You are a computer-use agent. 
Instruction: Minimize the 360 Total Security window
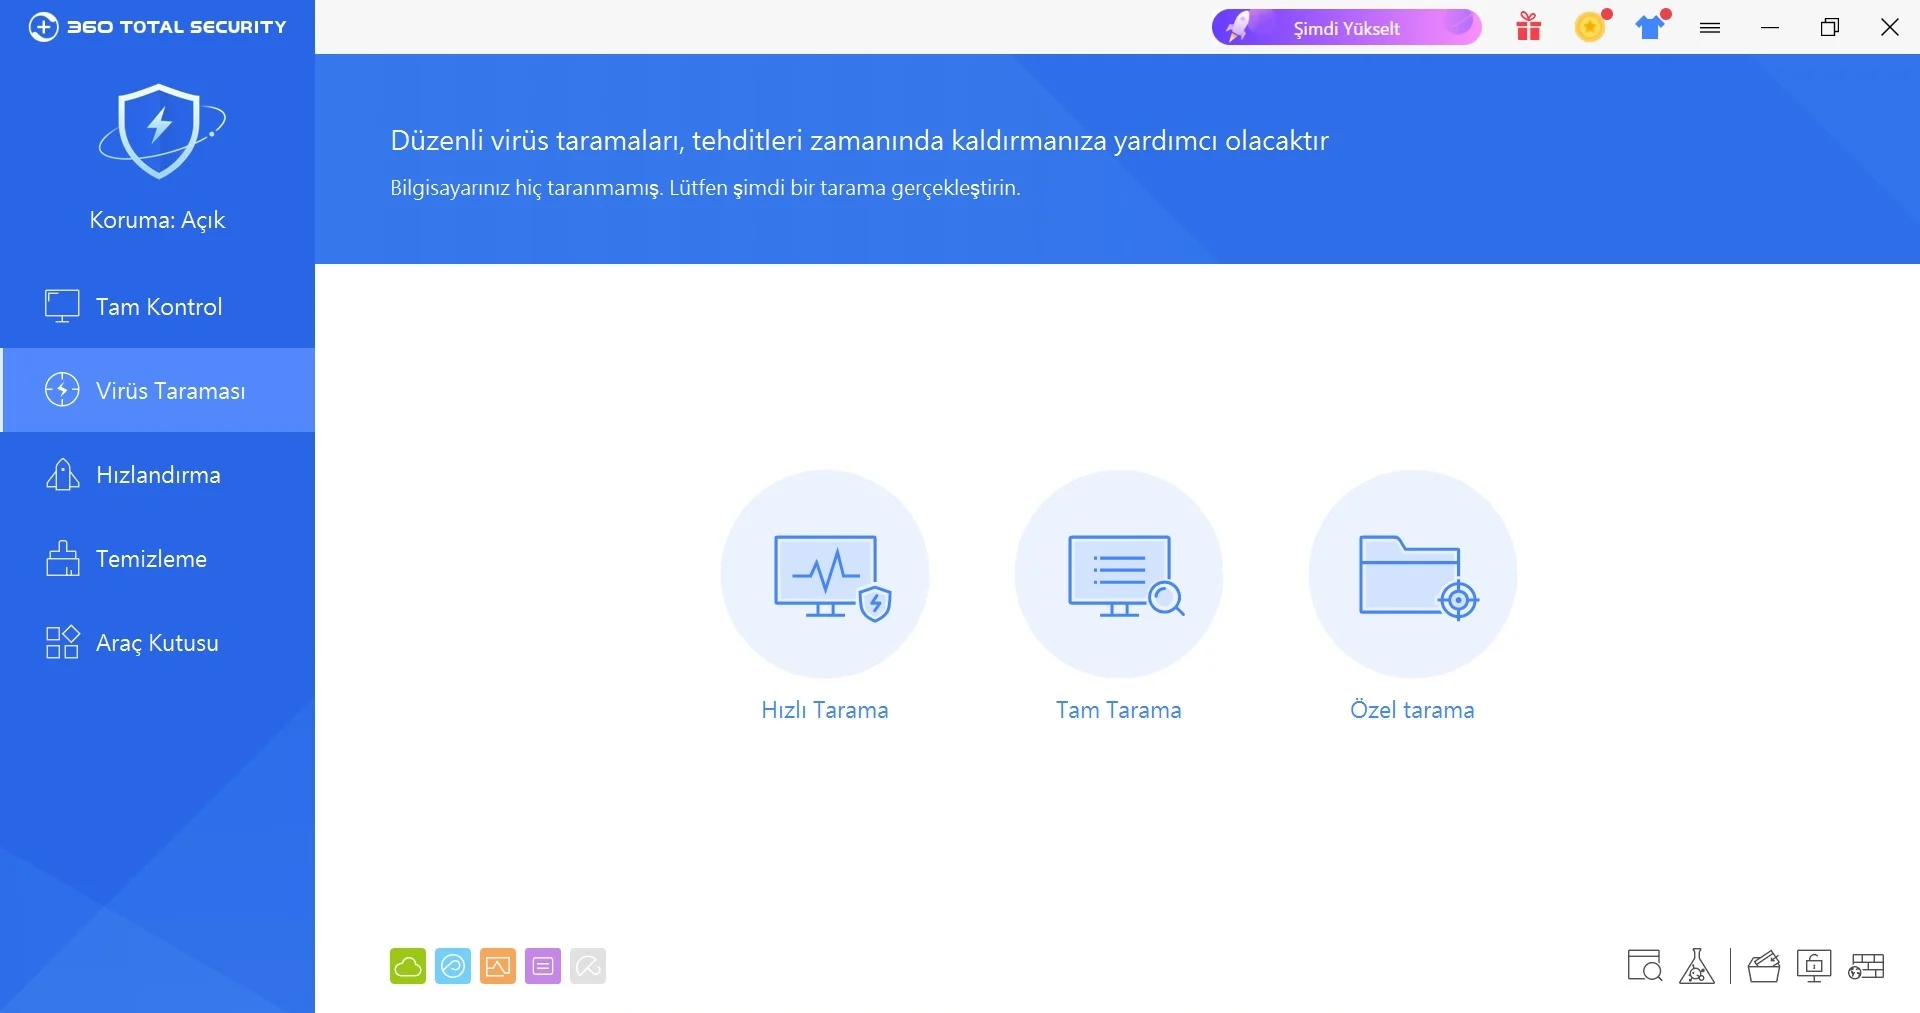[x=1770, y=28]
